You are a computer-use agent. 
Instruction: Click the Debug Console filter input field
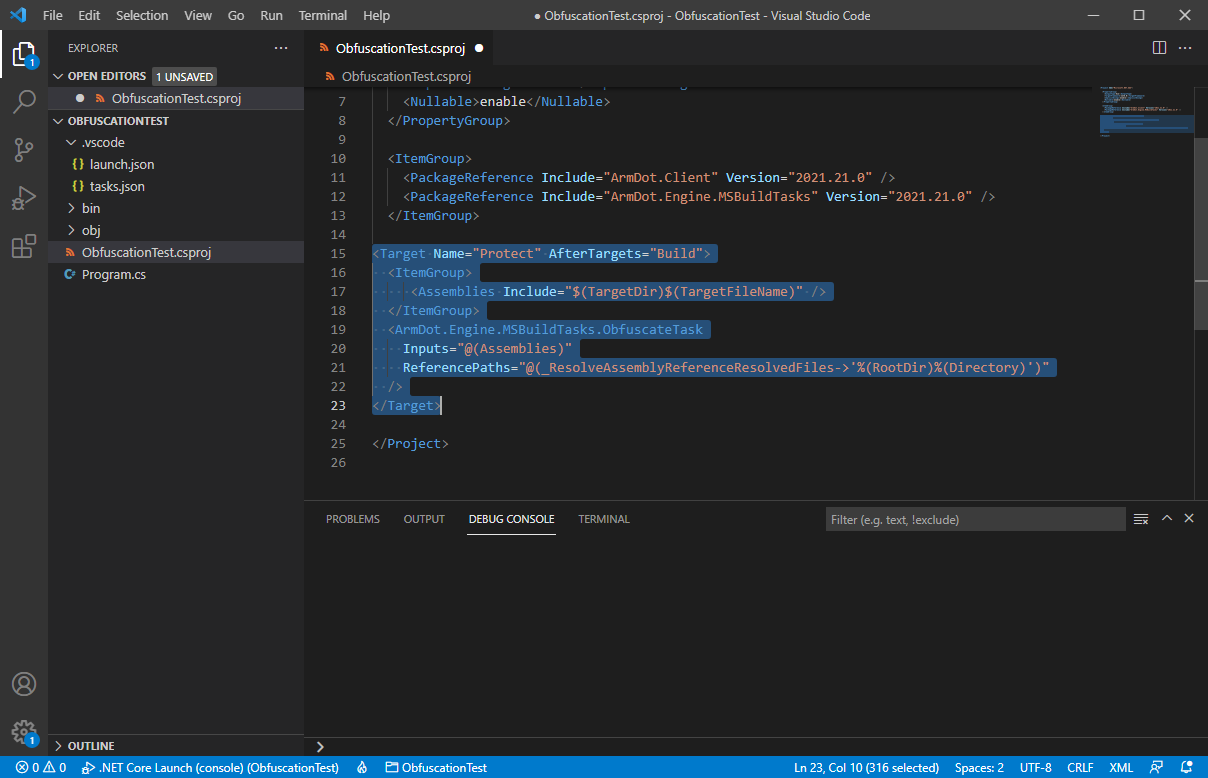[x=975, y=518]
